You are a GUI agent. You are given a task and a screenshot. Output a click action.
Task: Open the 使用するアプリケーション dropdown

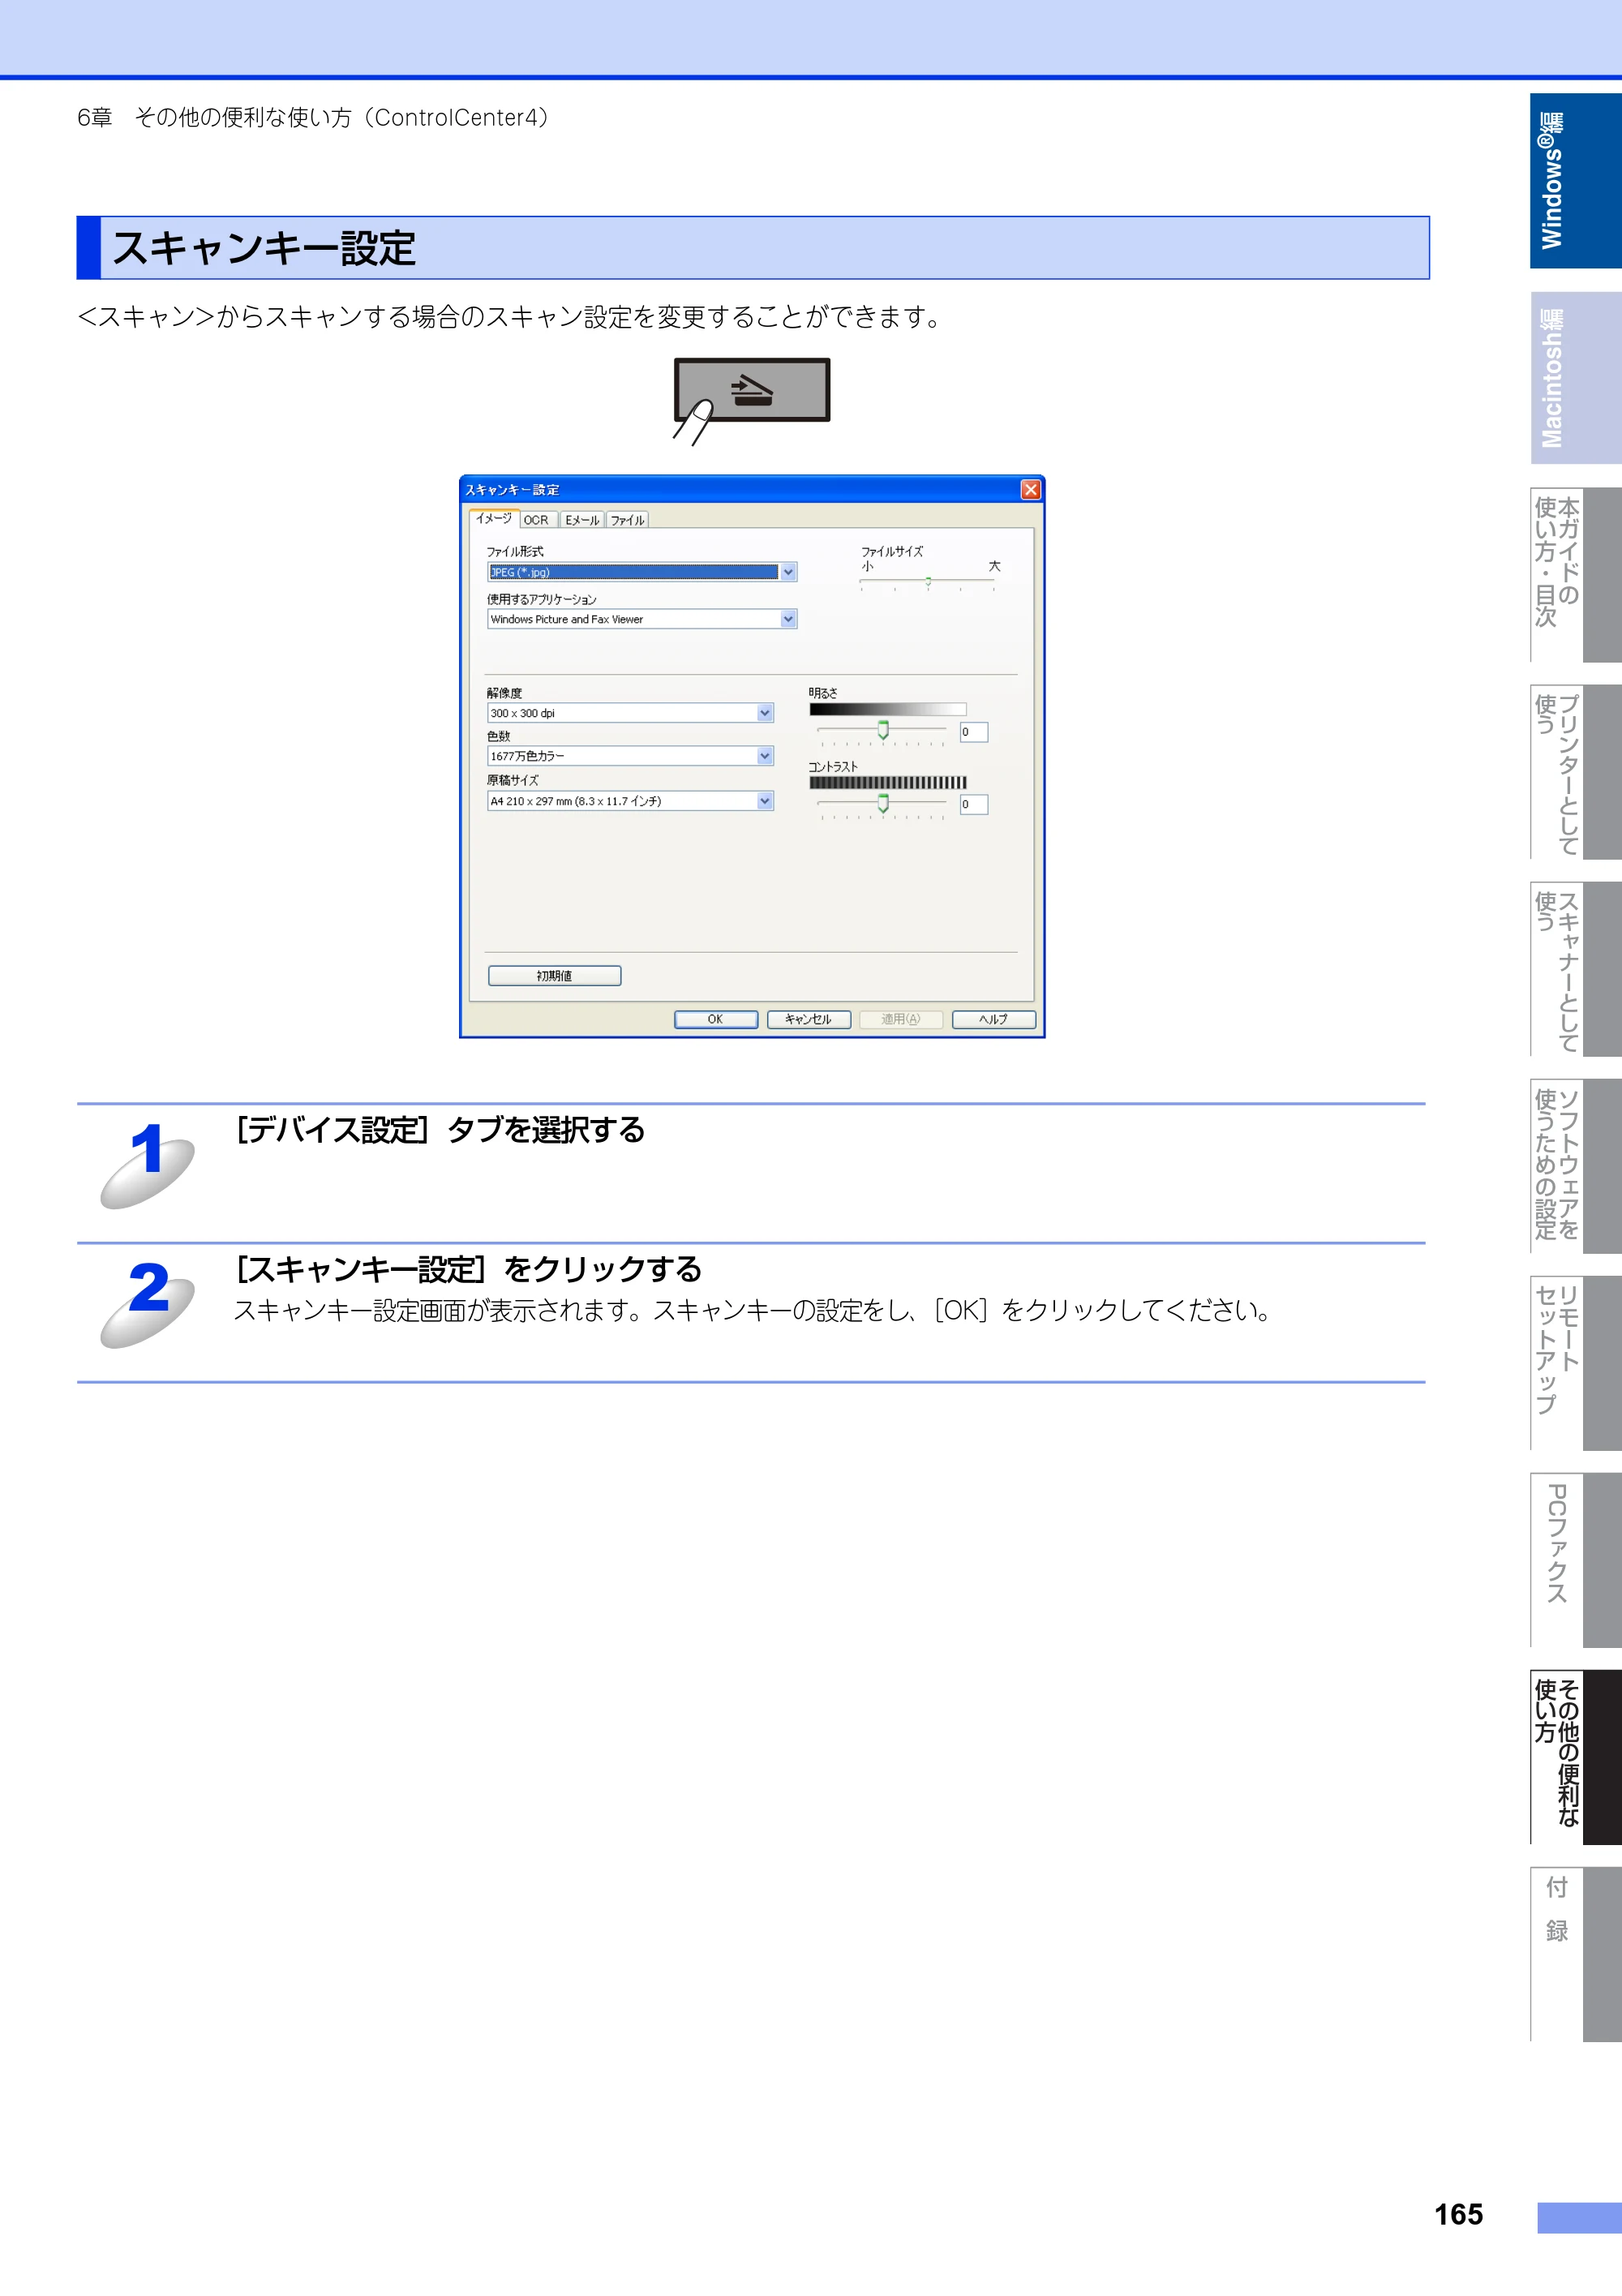[x=641, y=619]
